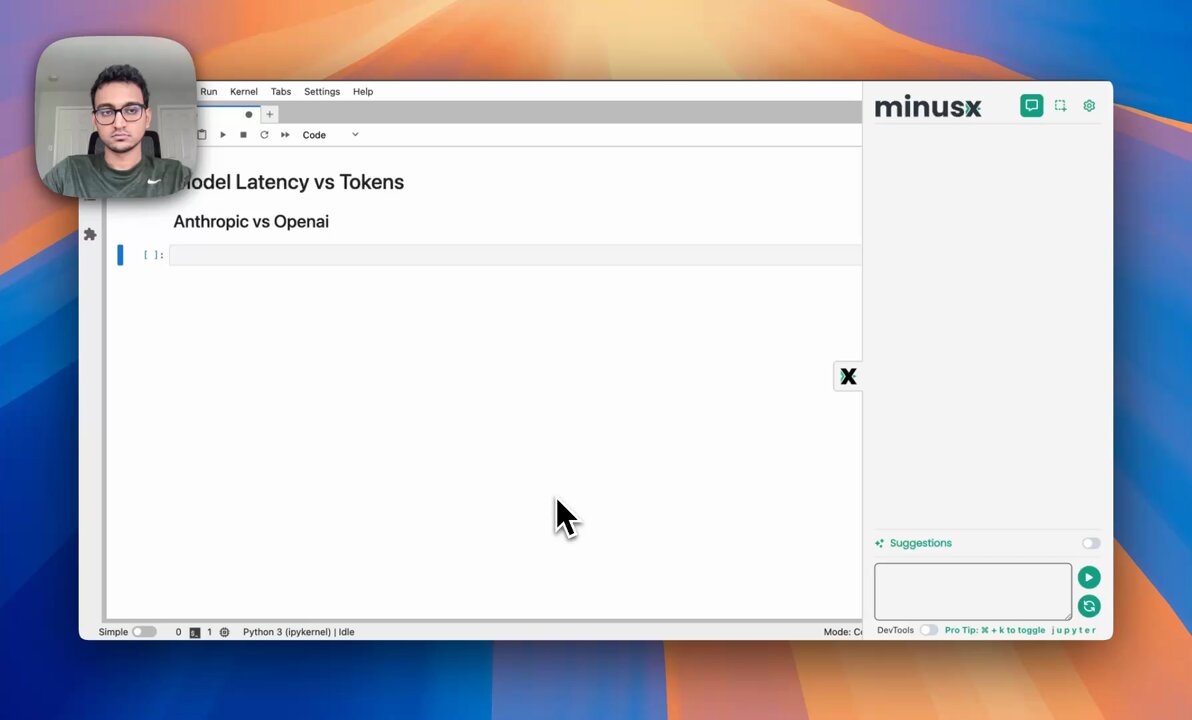Open MinusX settings gear
Image resolution: width=1192 pixels, height=720 pixels.
pyautogui.click(x=1089, y=106)
